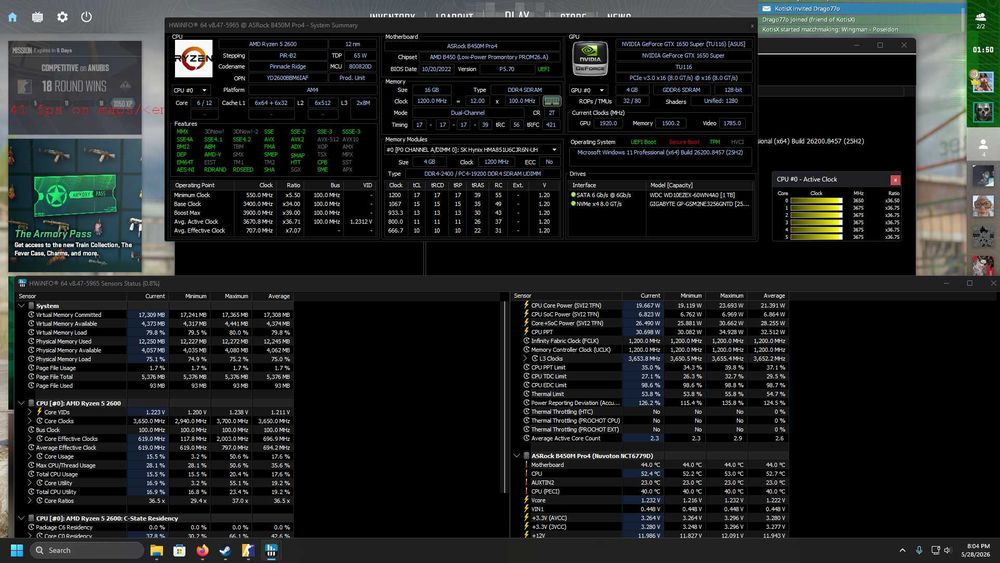Open The Armory Pass promotion card
Image resolution: width=1000 pixels, height=563 pixels.
pos(75,205)
